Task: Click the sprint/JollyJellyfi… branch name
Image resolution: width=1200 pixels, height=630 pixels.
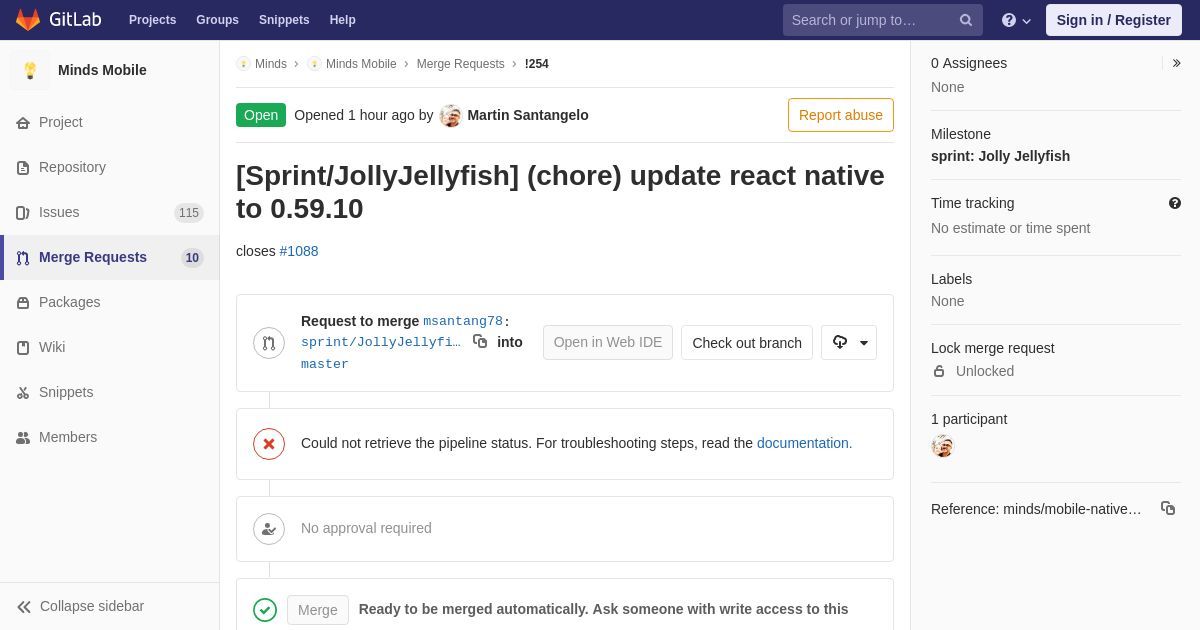Action: (x=381, y=342)
